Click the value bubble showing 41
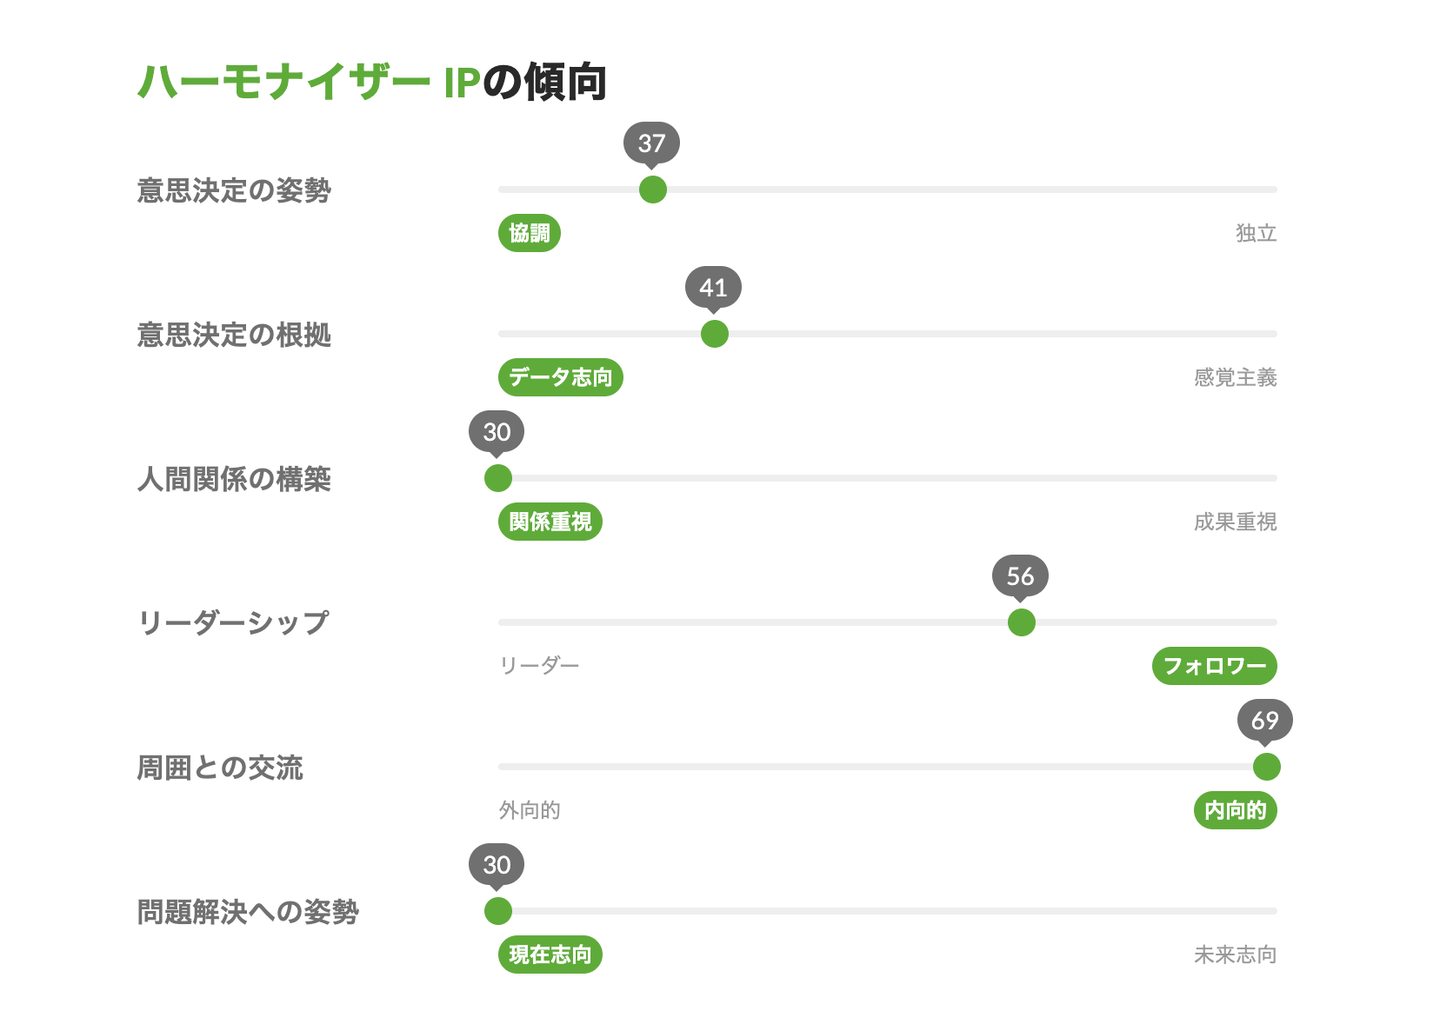Image resolution: width=1440 pixels, height=1031 pixels. (x=713, y=288)
